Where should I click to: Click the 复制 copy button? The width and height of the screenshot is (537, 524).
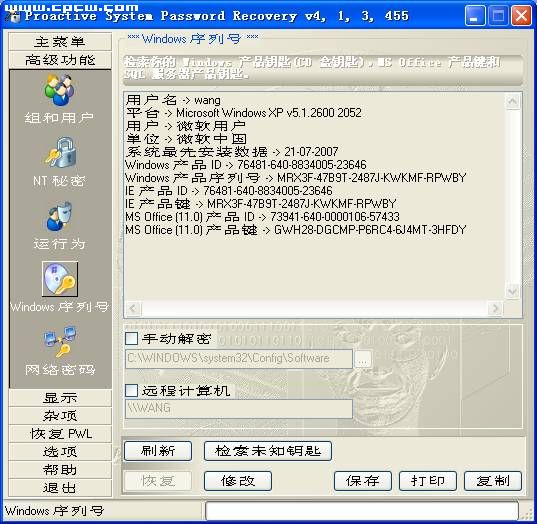click(493, 481)
